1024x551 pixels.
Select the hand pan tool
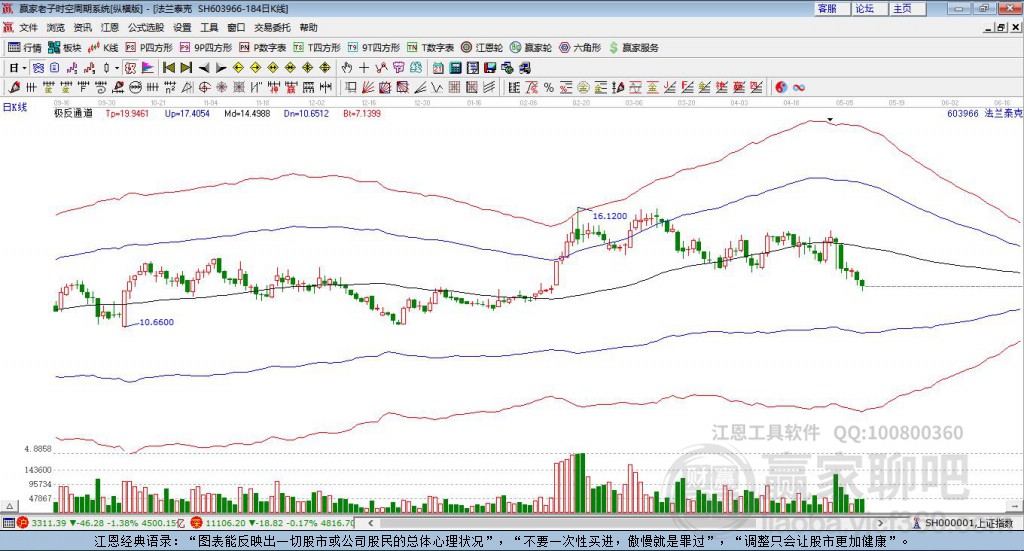pos(347,68)
